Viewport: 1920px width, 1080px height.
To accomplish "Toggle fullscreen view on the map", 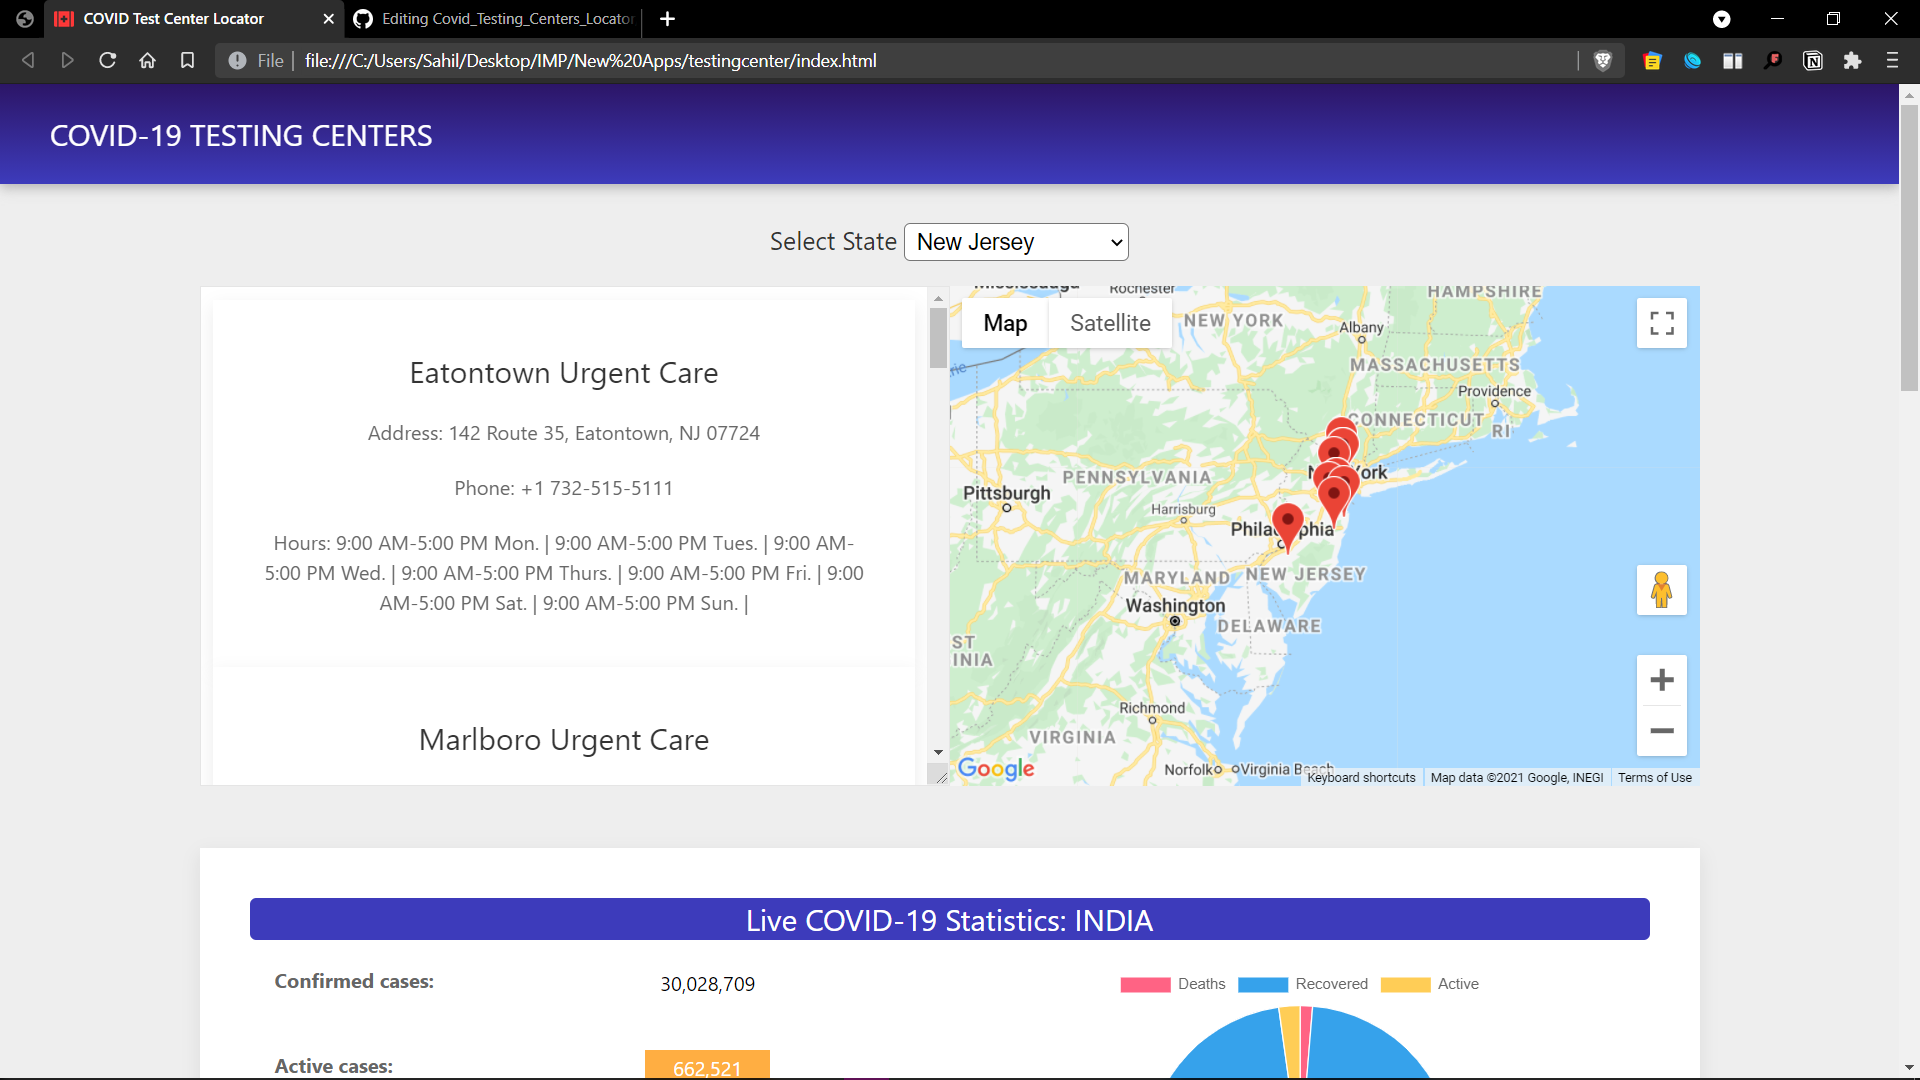I will tap(1661, 323).
